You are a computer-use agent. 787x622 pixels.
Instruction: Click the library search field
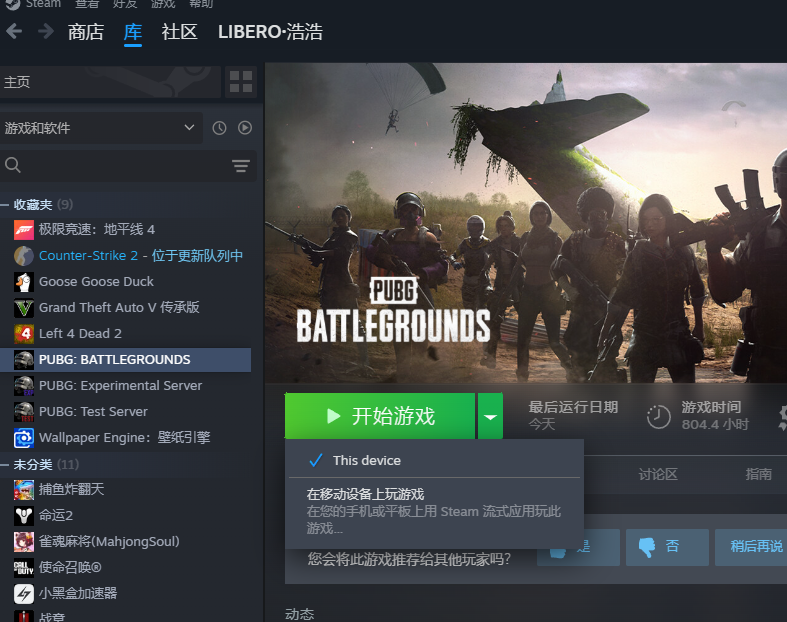[x=115, y=166]
